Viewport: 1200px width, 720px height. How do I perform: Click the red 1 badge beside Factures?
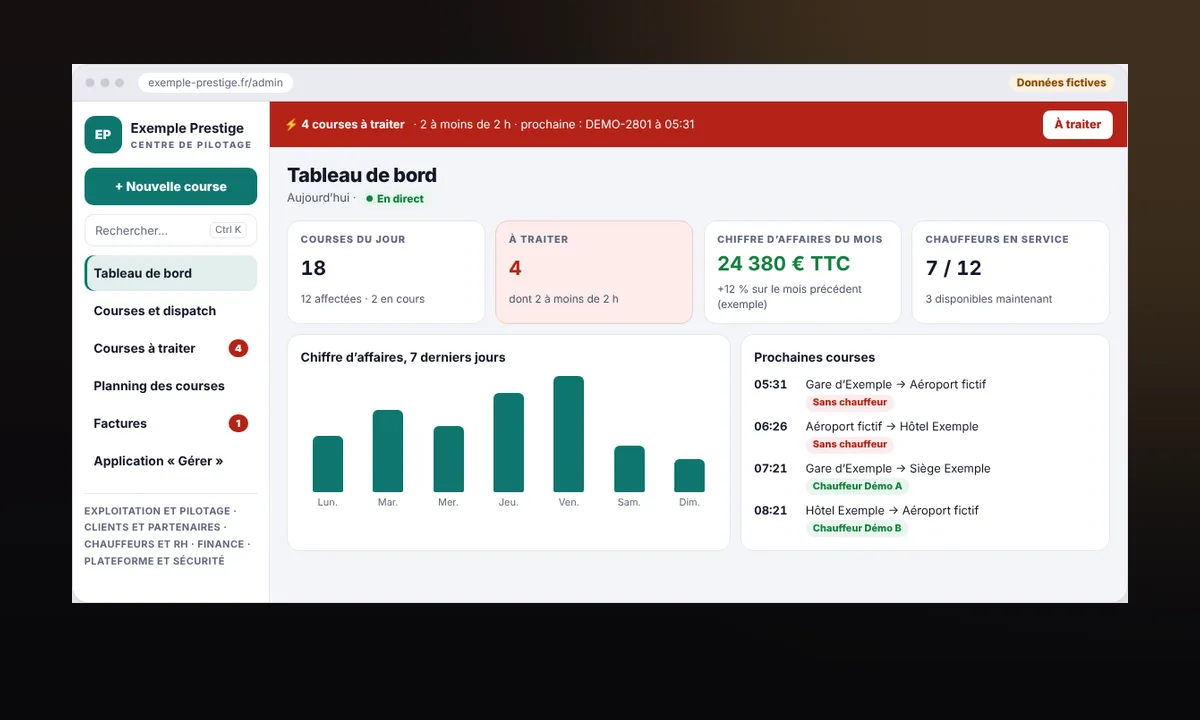[x=238, y=423]
